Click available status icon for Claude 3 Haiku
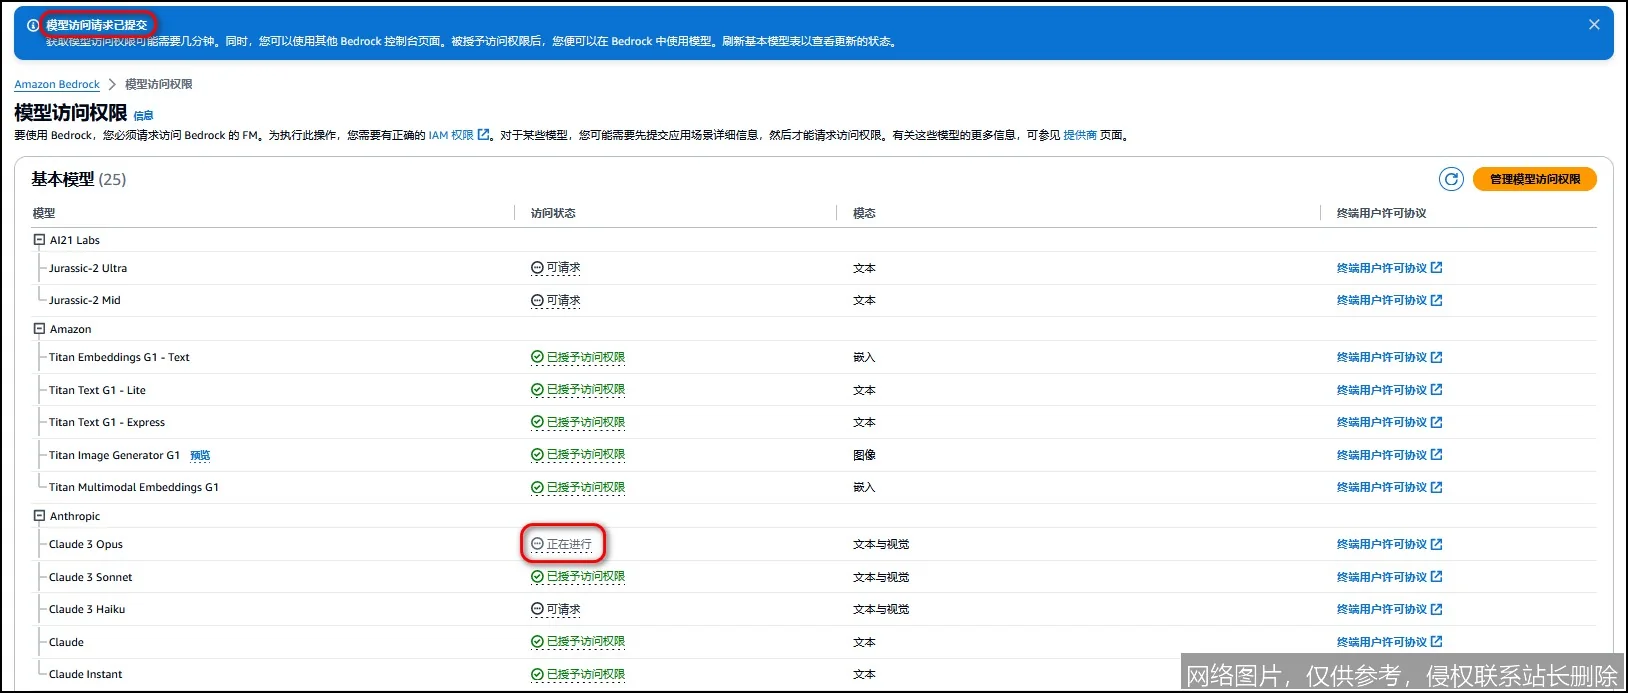1628x693 pixels. point(537,609)
